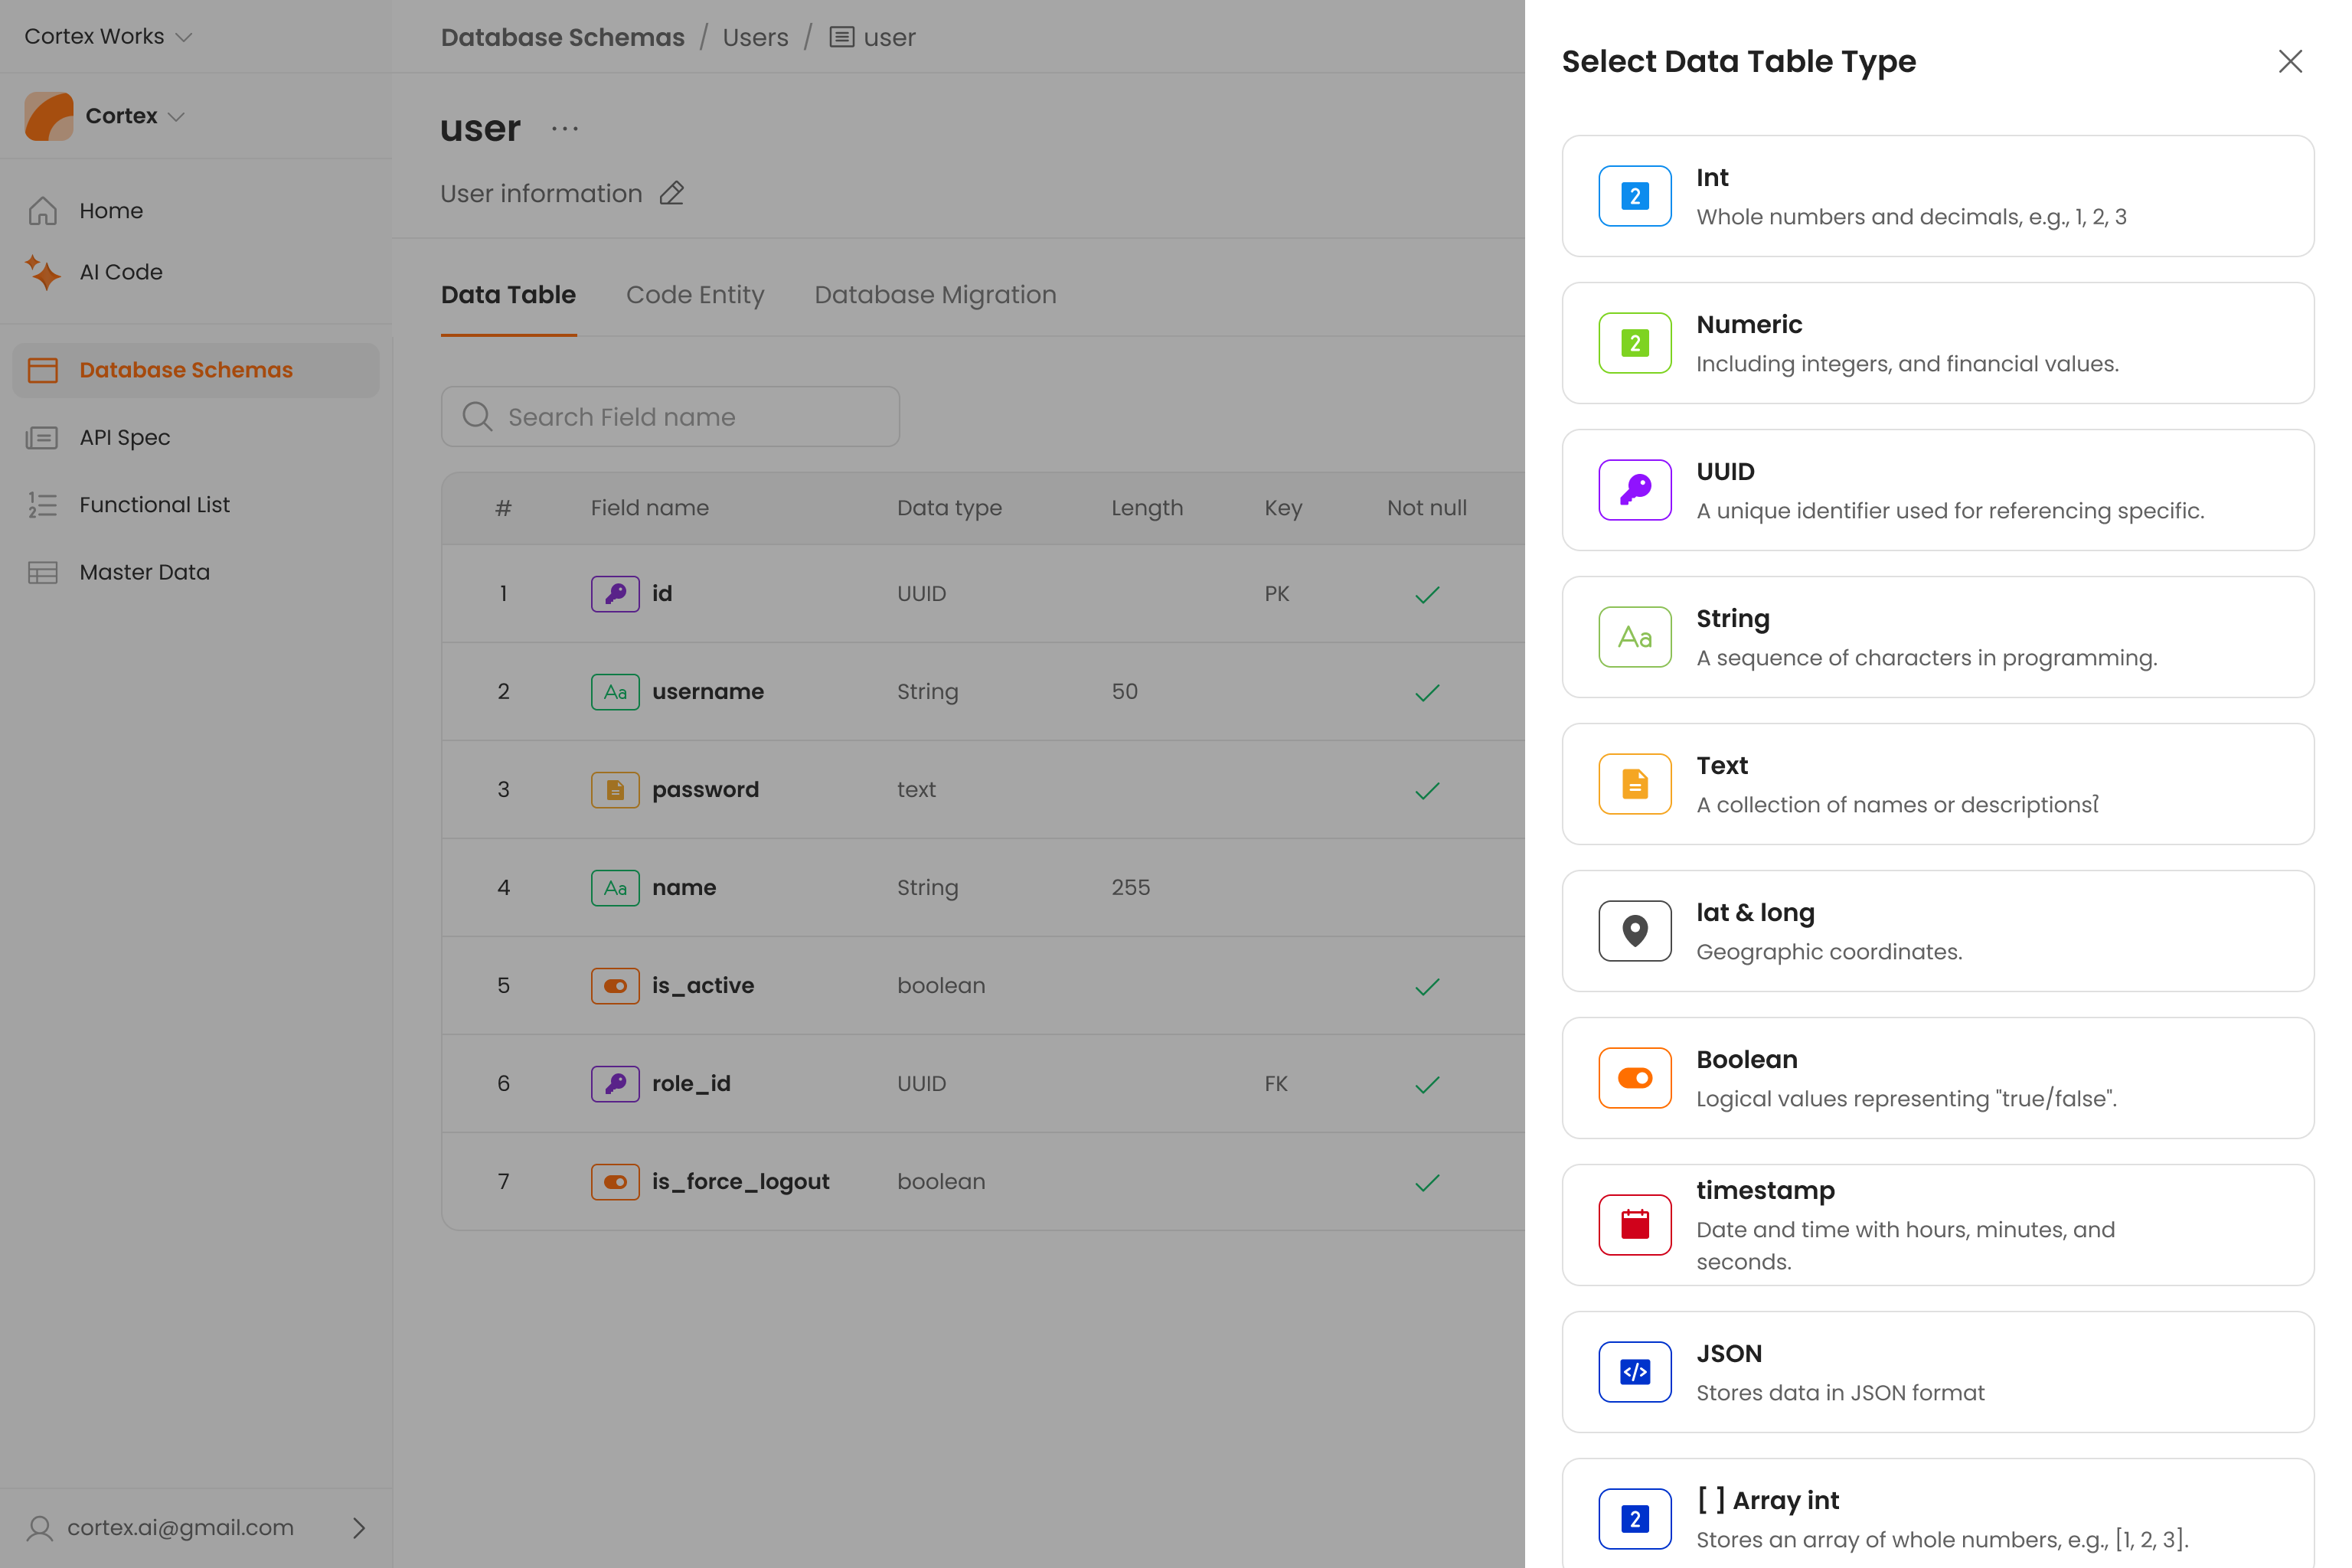Go to Users breadcrumb link
This screenshot has width=2352, height=1568.
click(755, 37)
